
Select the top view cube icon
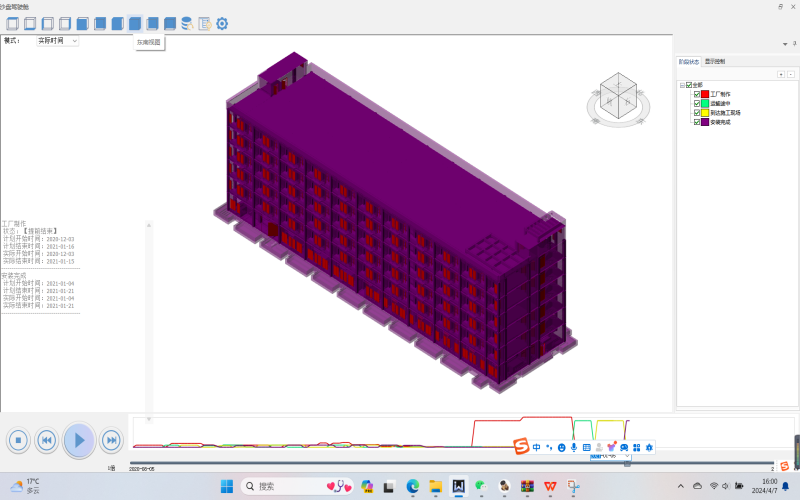tap(12, 23)
